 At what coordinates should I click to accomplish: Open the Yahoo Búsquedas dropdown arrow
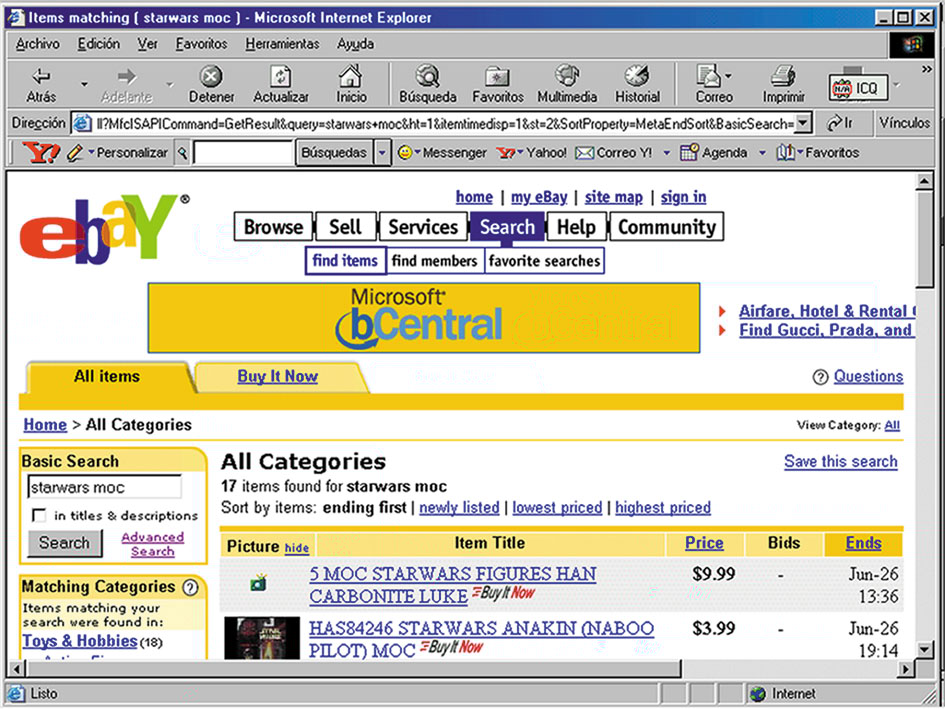(x=382, y=153)
